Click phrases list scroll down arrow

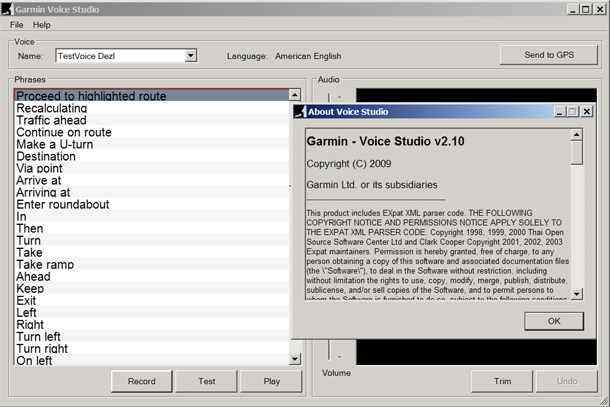click(x=294, y=359)
